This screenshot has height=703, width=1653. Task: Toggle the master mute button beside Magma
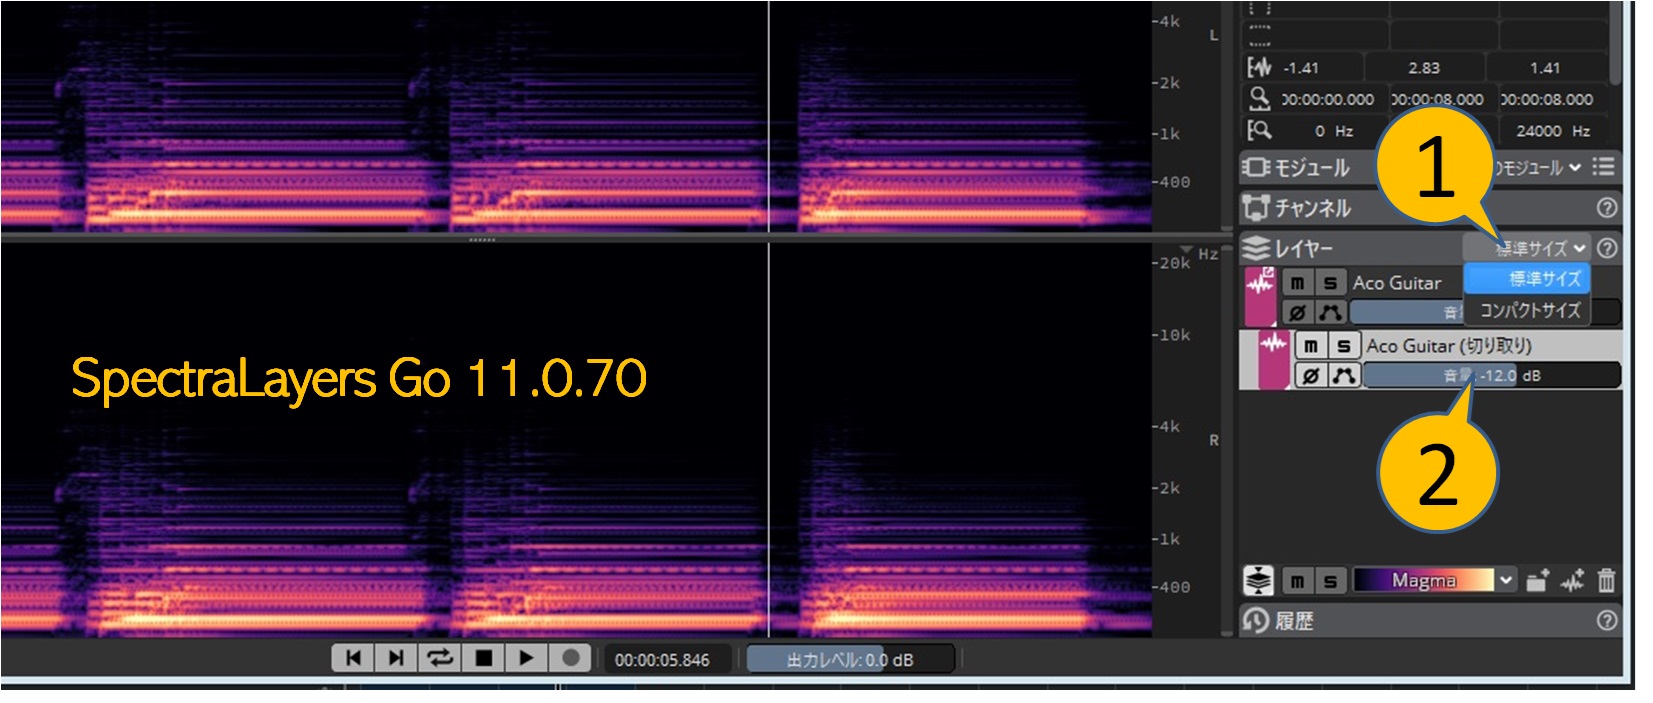[x=1296, y=581]
